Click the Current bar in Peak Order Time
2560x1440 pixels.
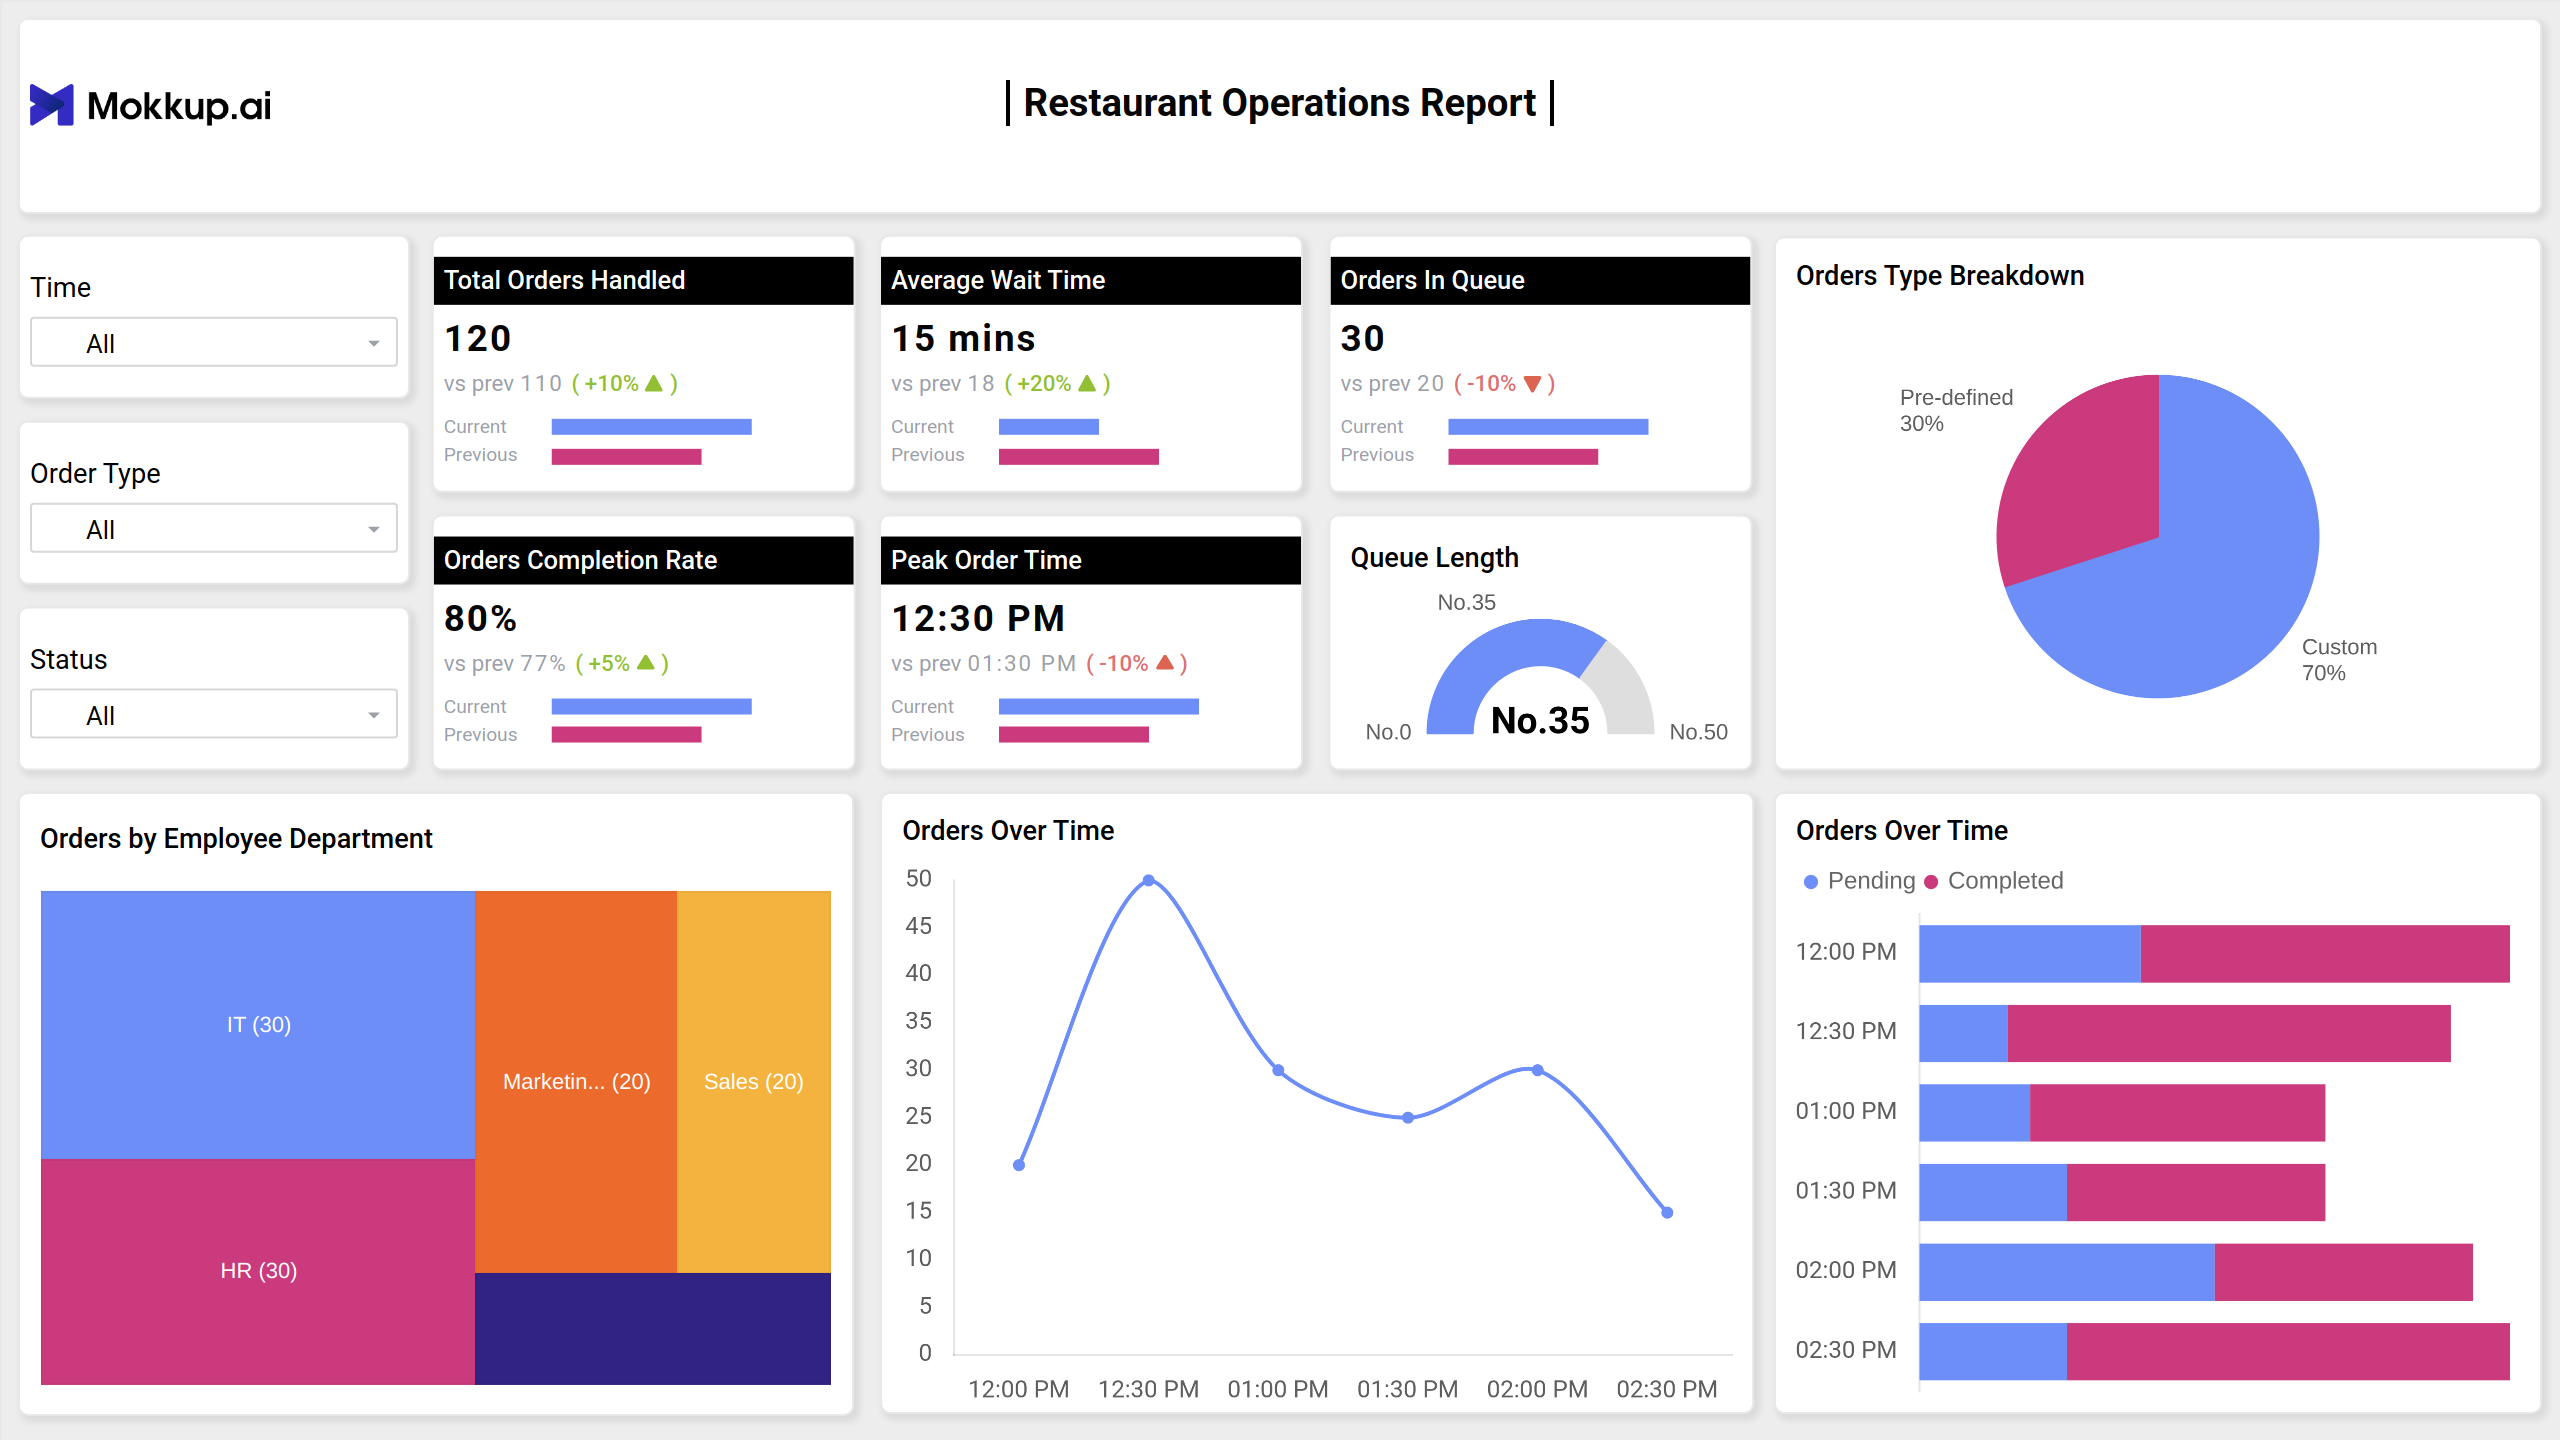pos(1099,707)
